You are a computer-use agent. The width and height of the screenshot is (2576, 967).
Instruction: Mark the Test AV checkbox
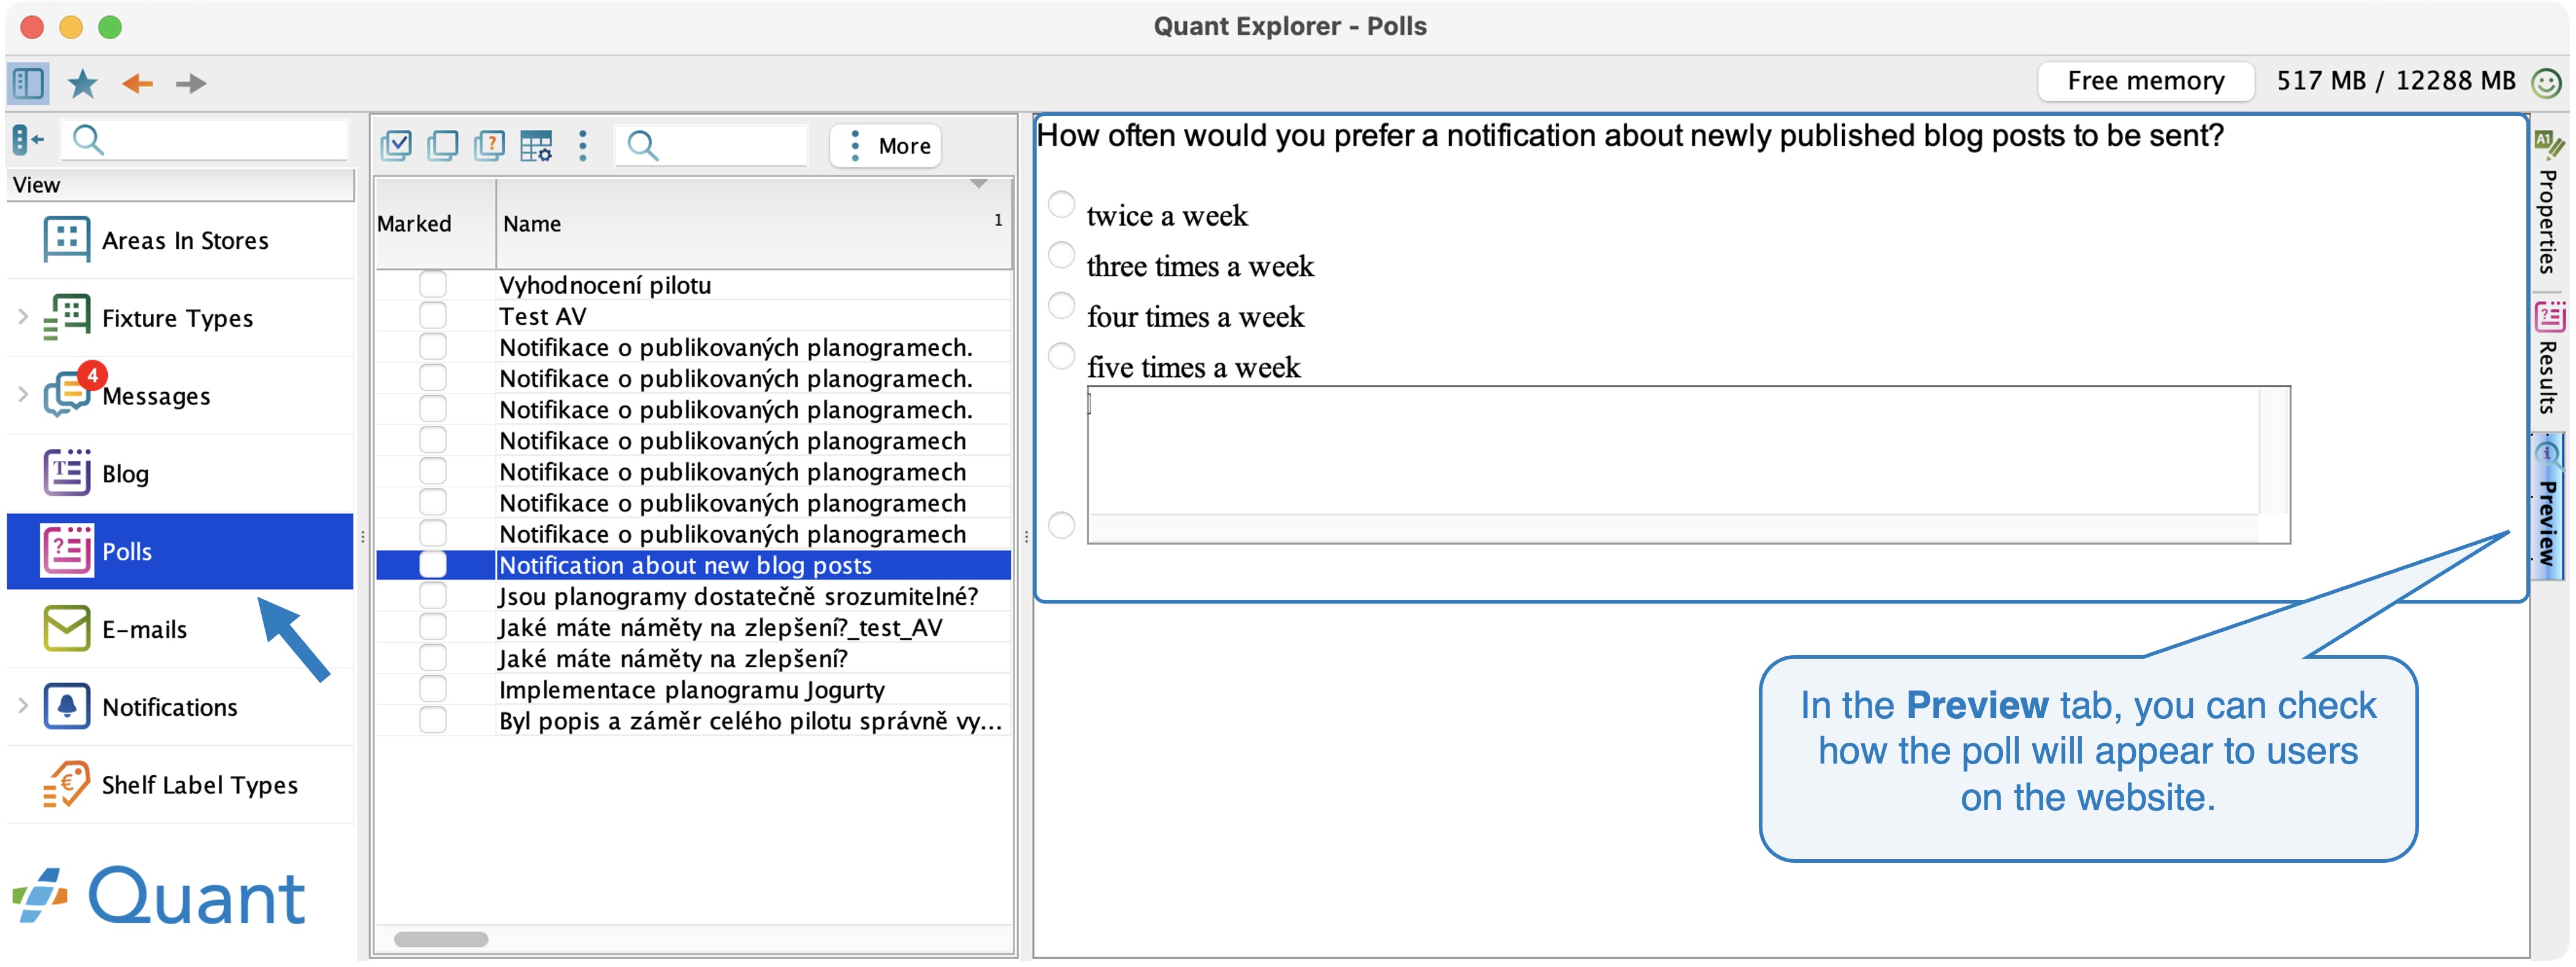coord(433,316)
